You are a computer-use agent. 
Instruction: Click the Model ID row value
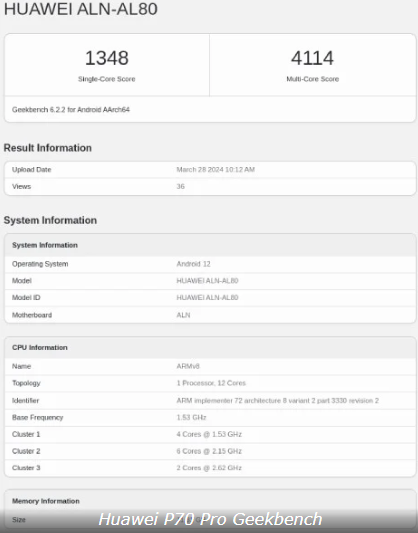(207, 297)
